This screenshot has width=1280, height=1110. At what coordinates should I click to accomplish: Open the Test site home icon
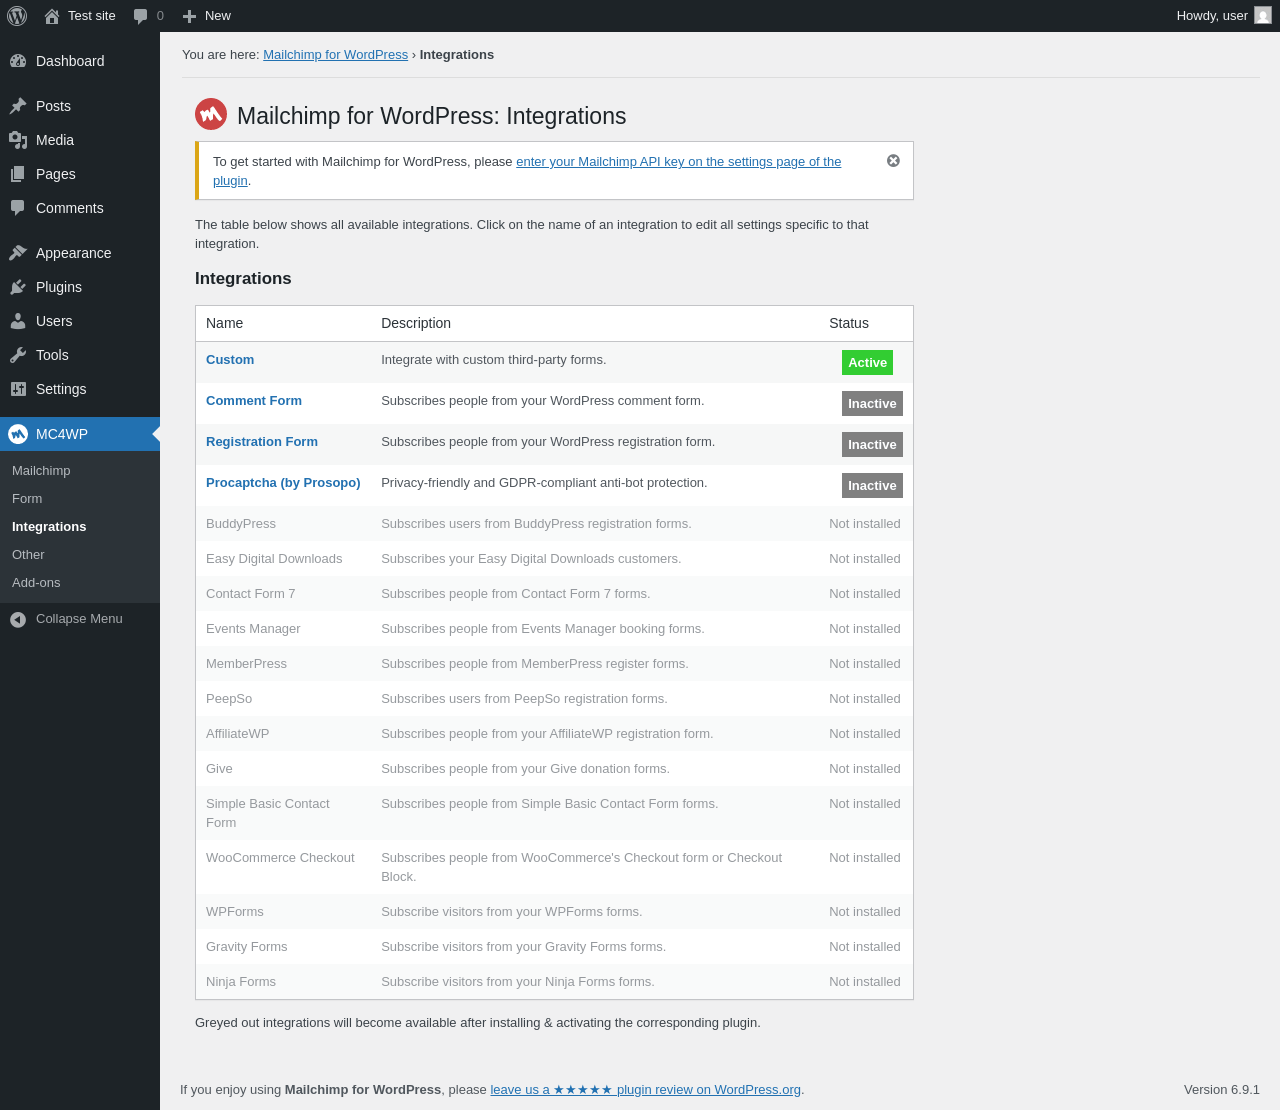(x=52, y=16)
